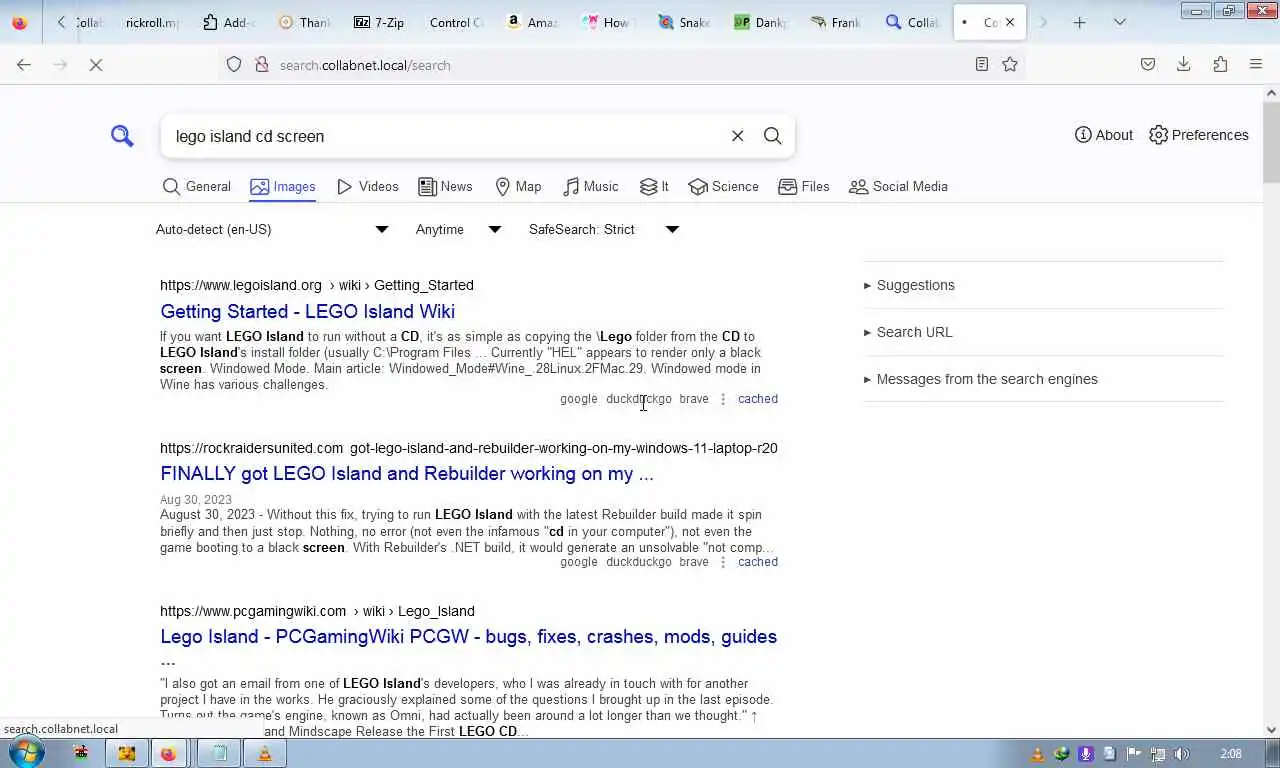Screen dimensions: 1280x768
Task: Click the blue magnifier logo beside the search box
Action: [x=122, y=136]
